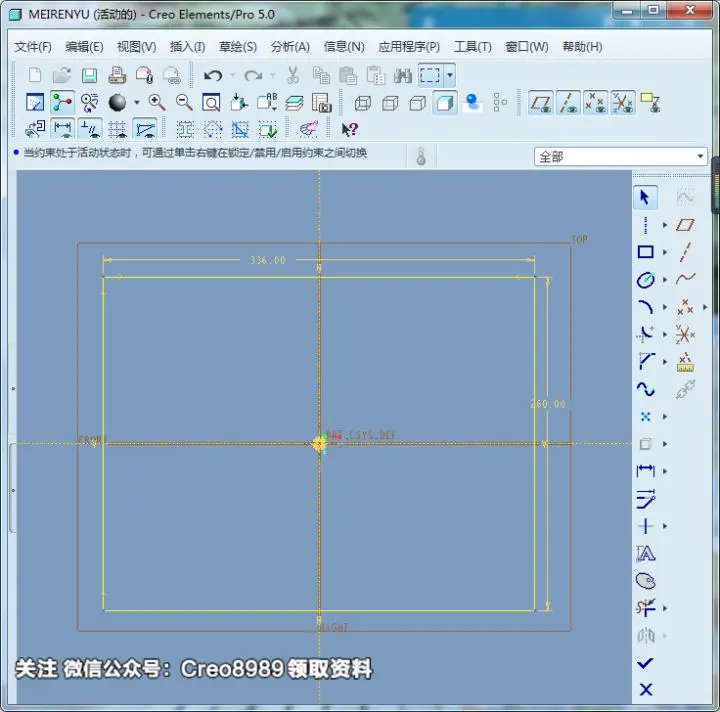Click the 336.00 width dimension
Image resolution: width=720 pixels, height=712 pixels.
point(268,260)
